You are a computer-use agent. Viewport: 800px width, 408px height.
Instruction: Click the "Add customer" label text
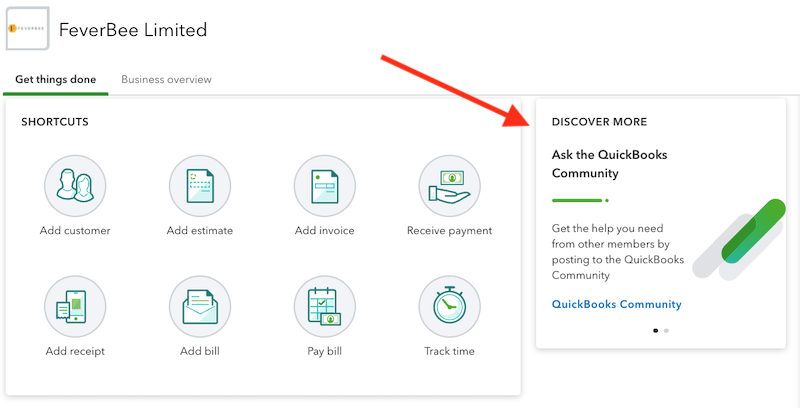(x=75, y=231)
